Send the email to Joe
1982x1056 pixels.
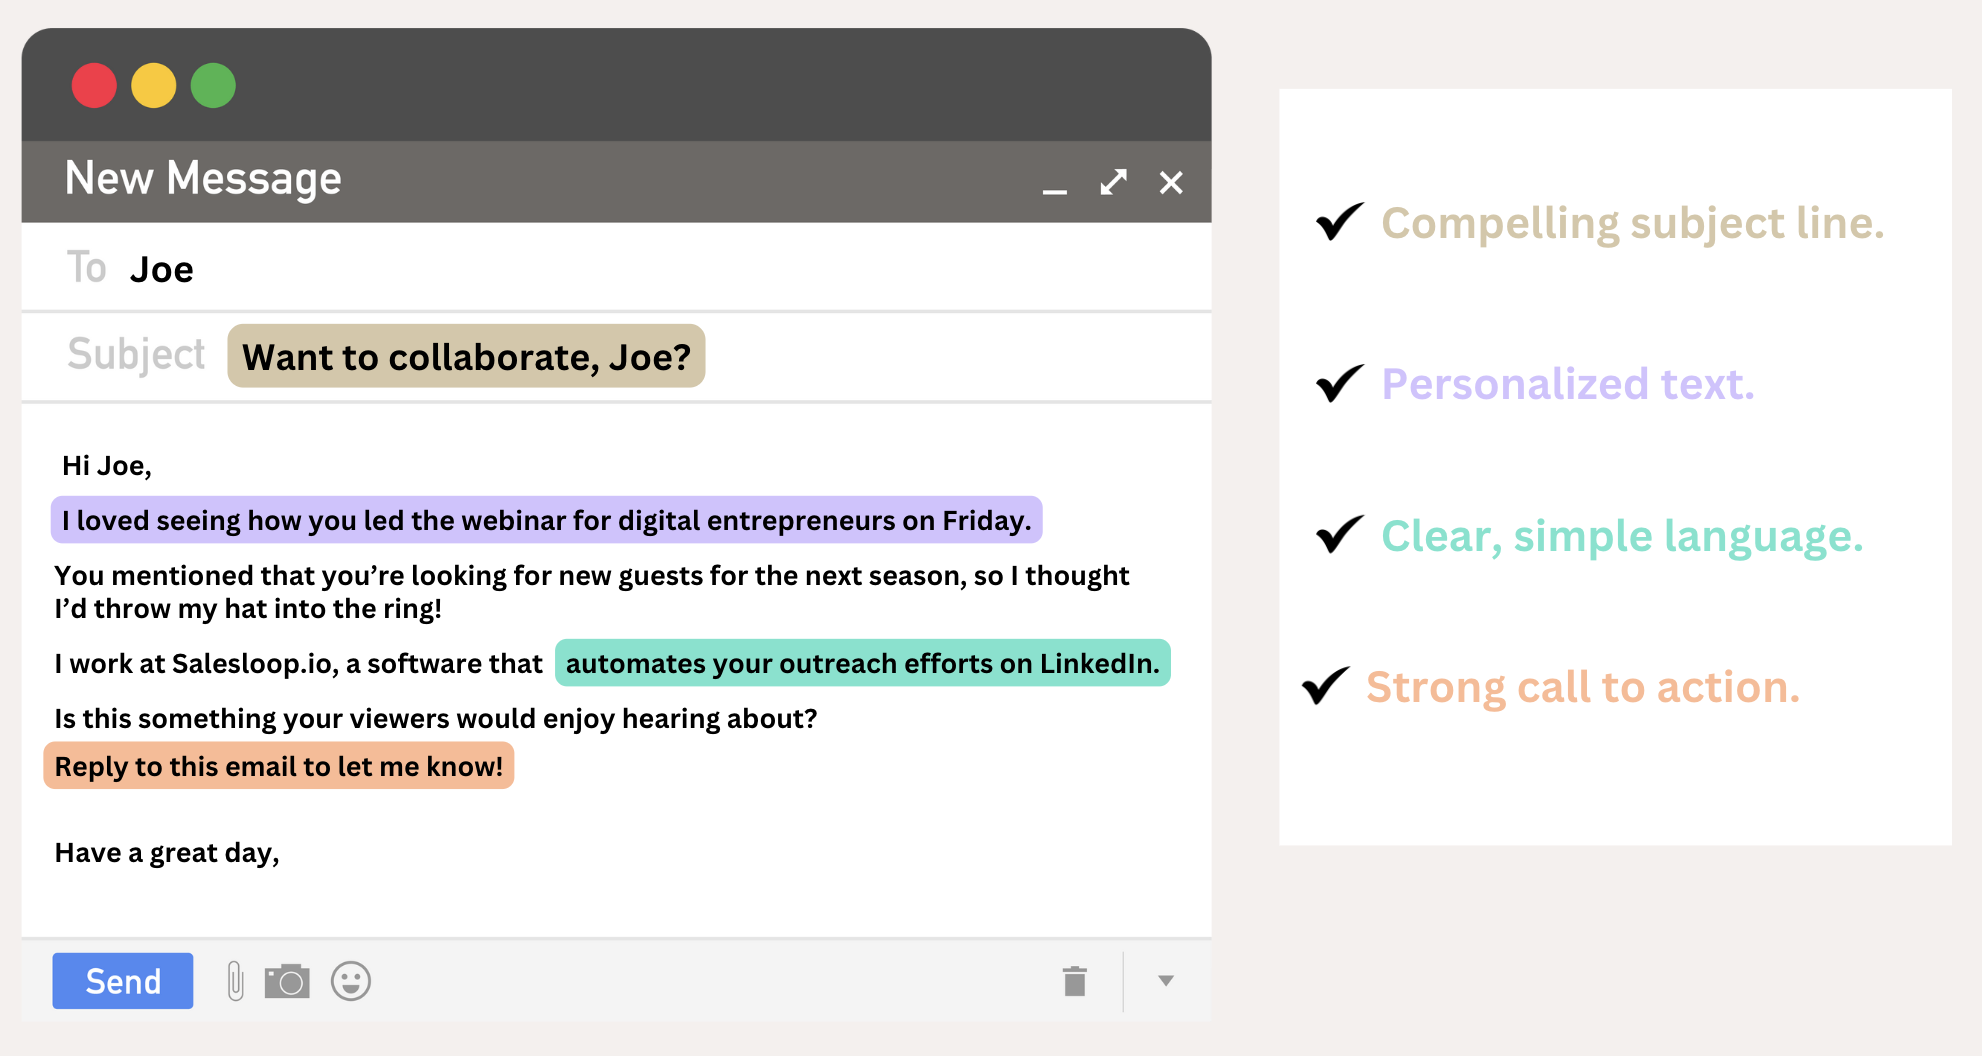click(x=122, y=981)
